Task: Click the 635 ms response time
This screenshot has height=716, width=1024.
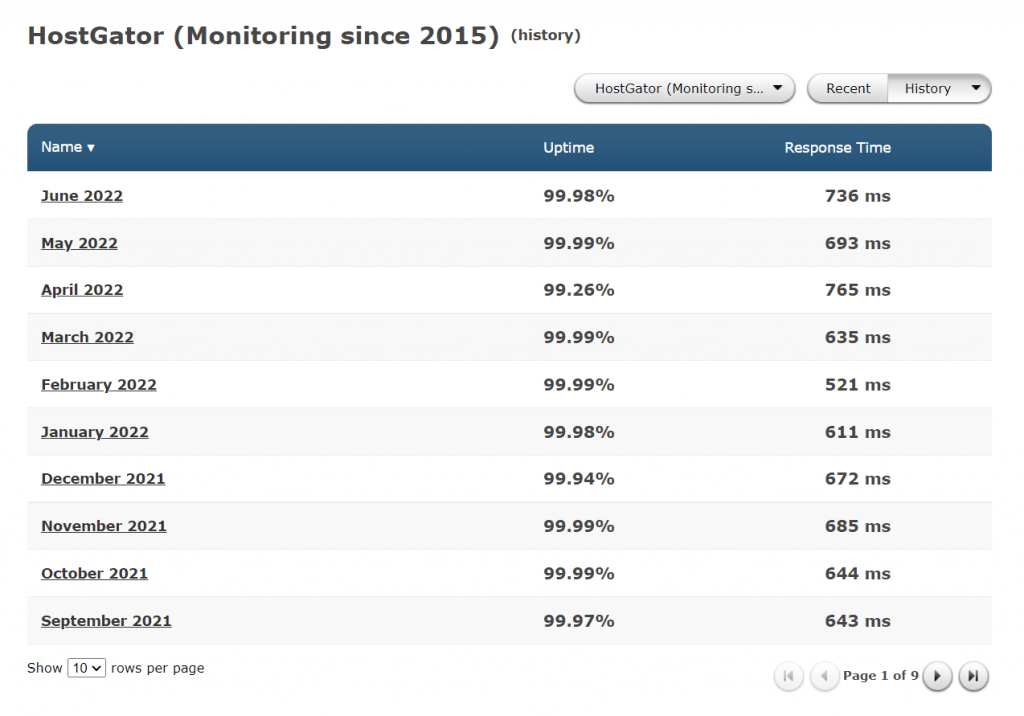Action: (x=857, y=337)
